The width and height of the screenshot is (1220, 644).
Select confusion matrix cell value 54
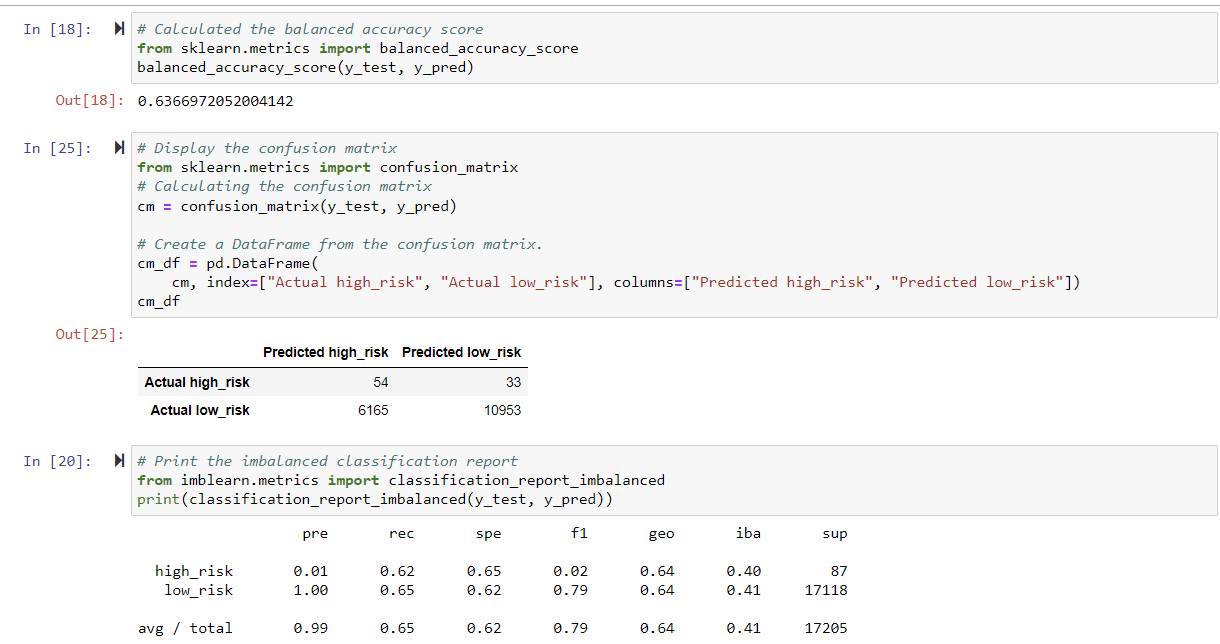381,382
